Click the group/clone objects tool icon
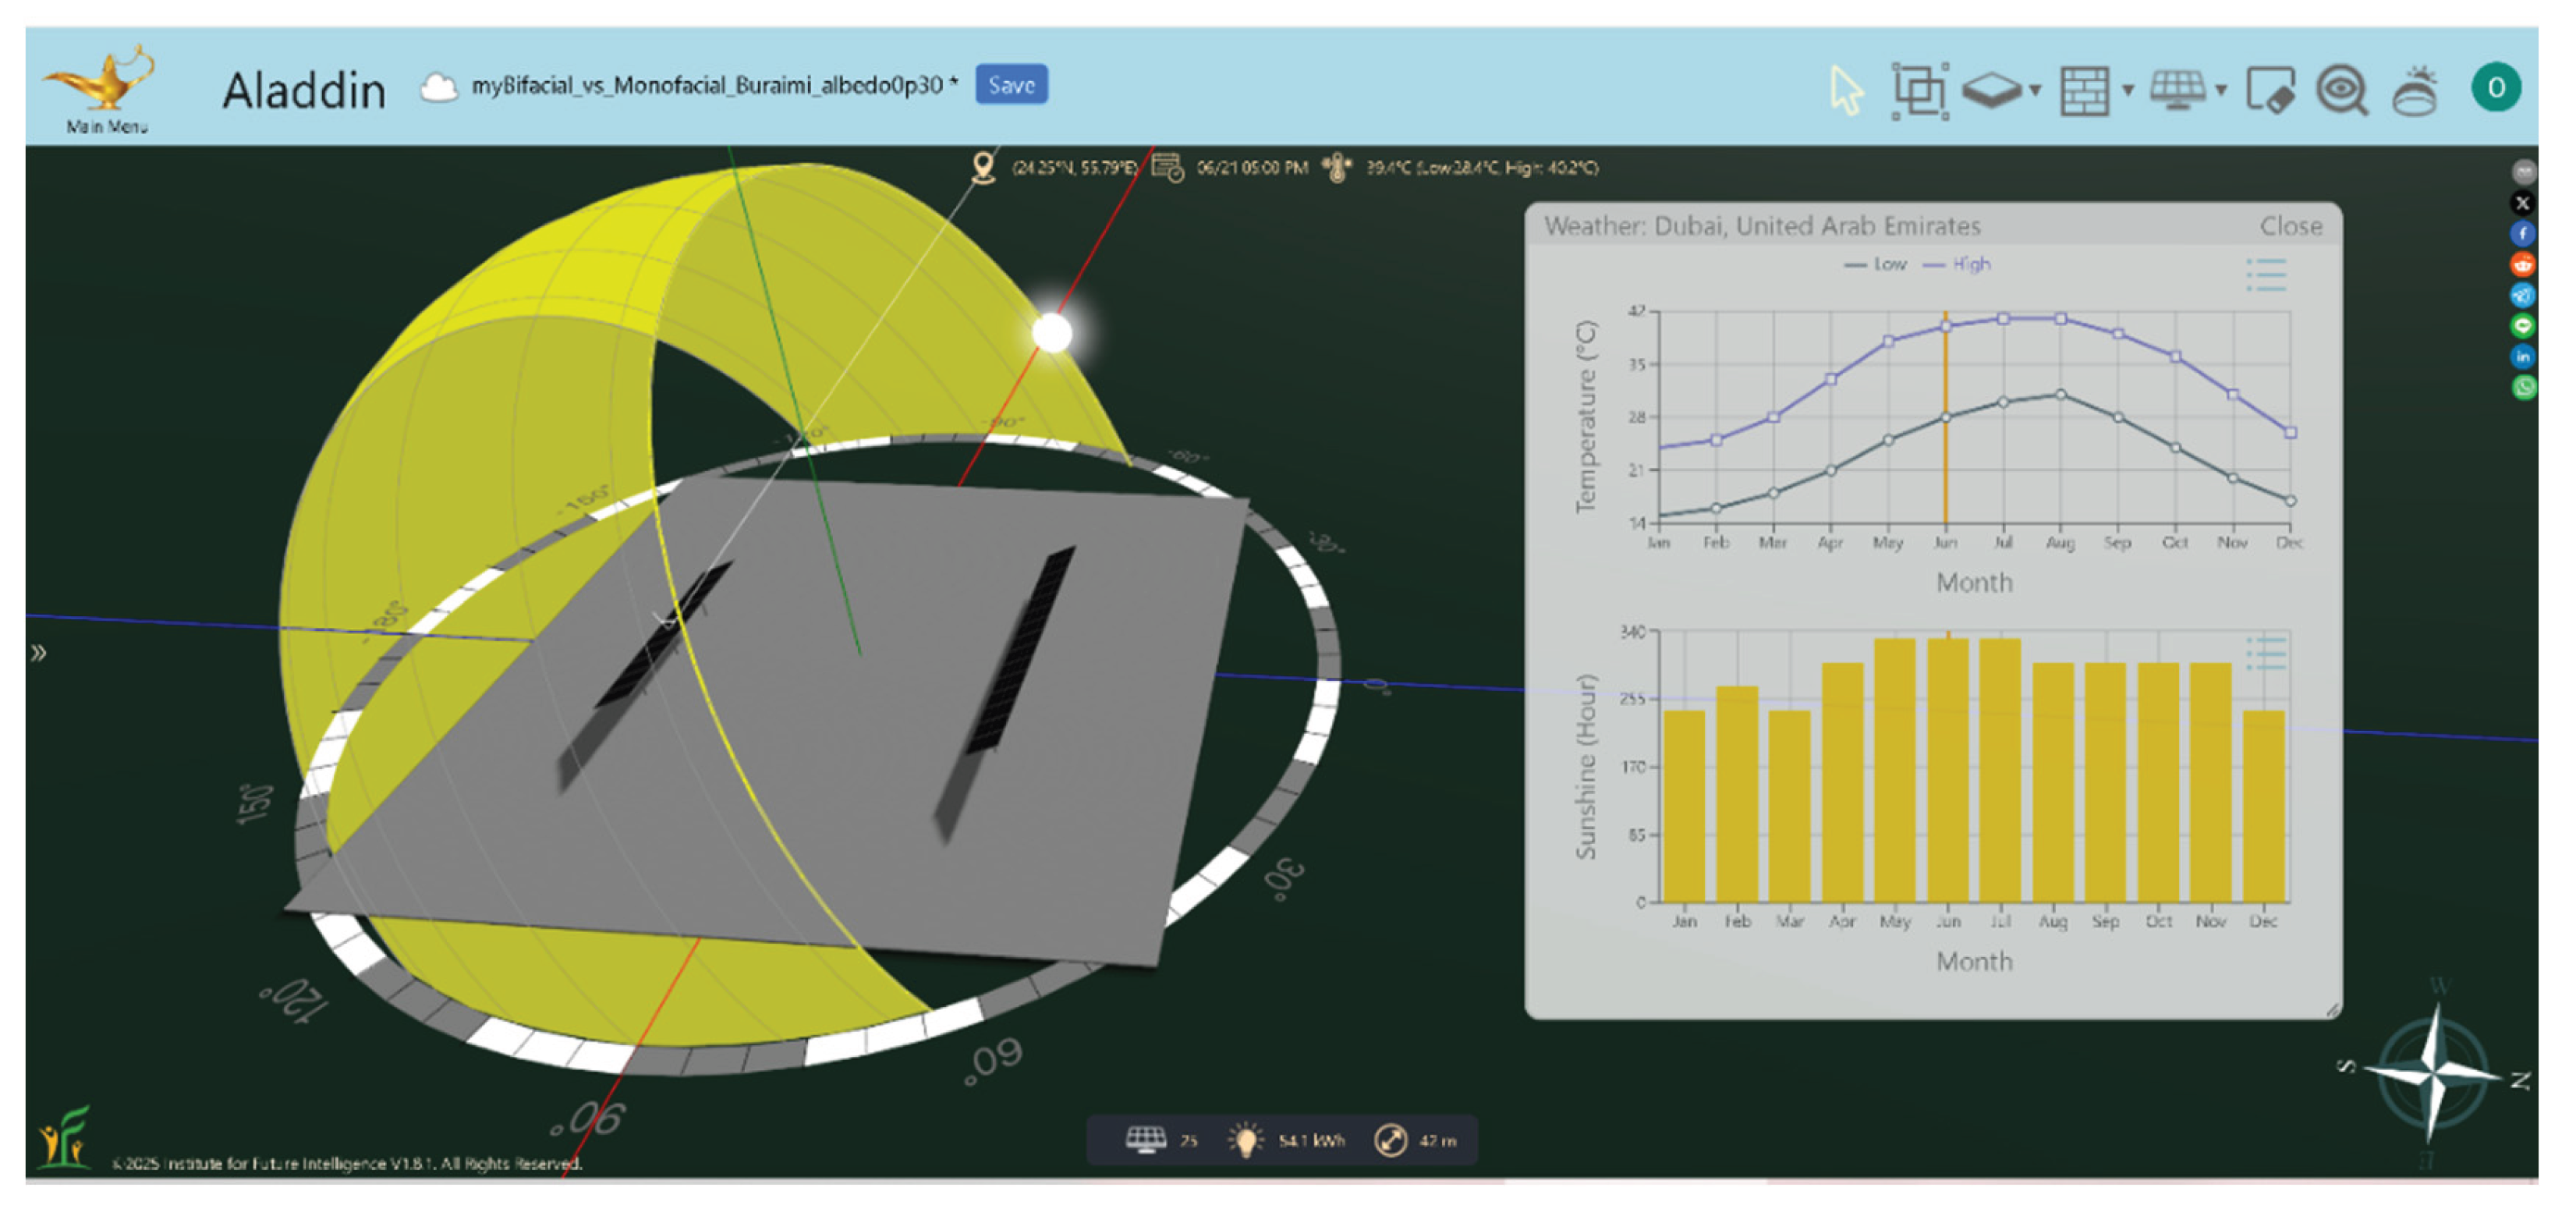Screen dimensions: 2576x1223 pyautogui.click(x=1919, y=91)
